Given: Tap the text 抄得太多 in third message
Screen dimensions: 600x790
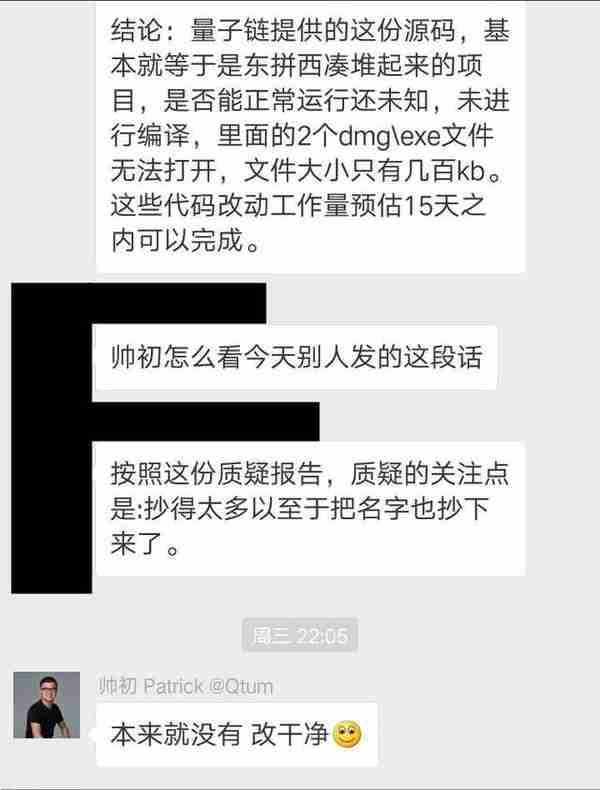Looking at the screenshot, I should 196,508.
